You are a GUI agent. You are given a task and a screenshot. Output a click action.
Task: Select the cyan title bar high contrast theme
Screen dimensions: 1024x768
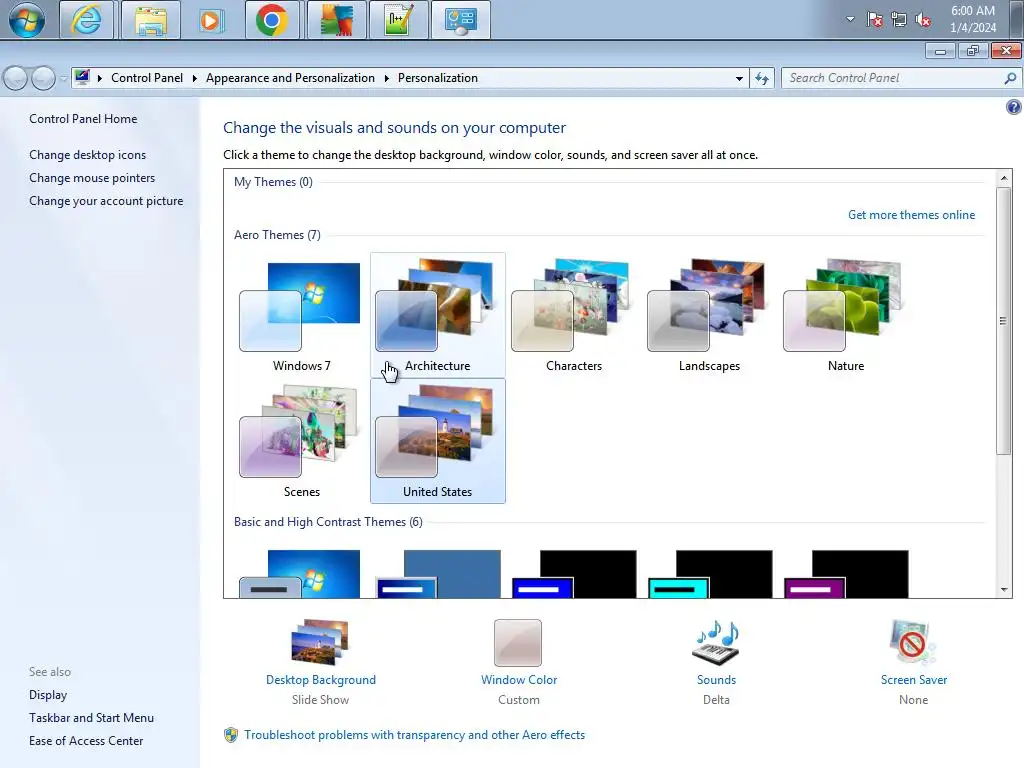click(709, 574)
